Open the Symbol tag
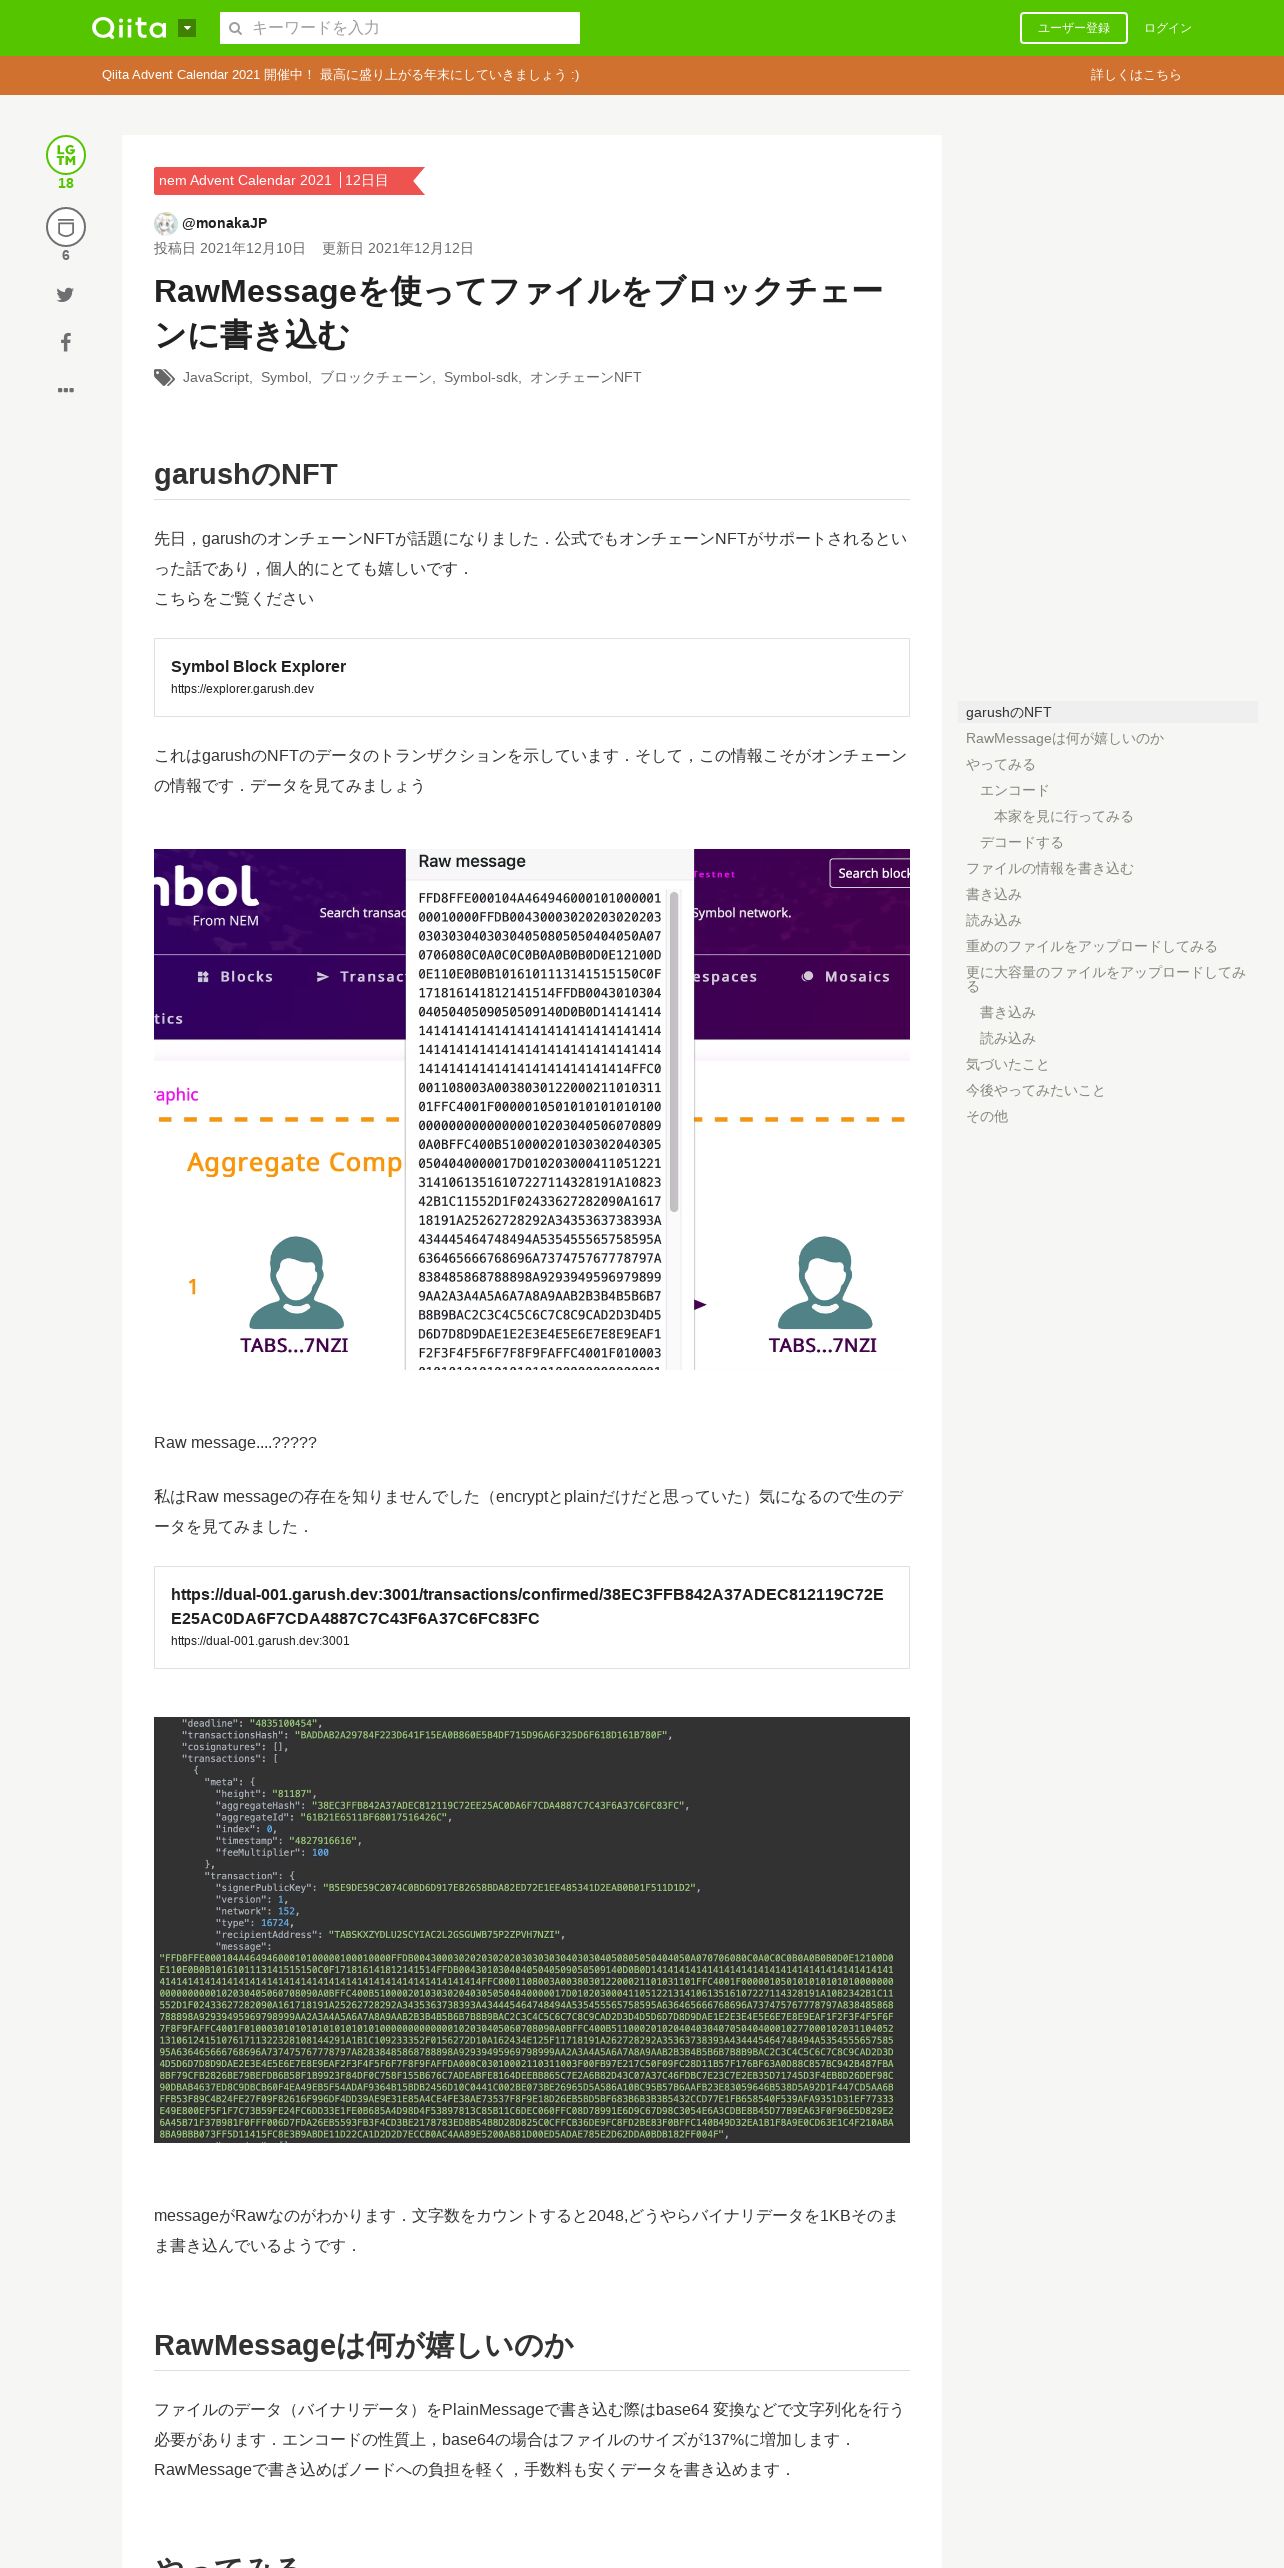 pos(284,377)
